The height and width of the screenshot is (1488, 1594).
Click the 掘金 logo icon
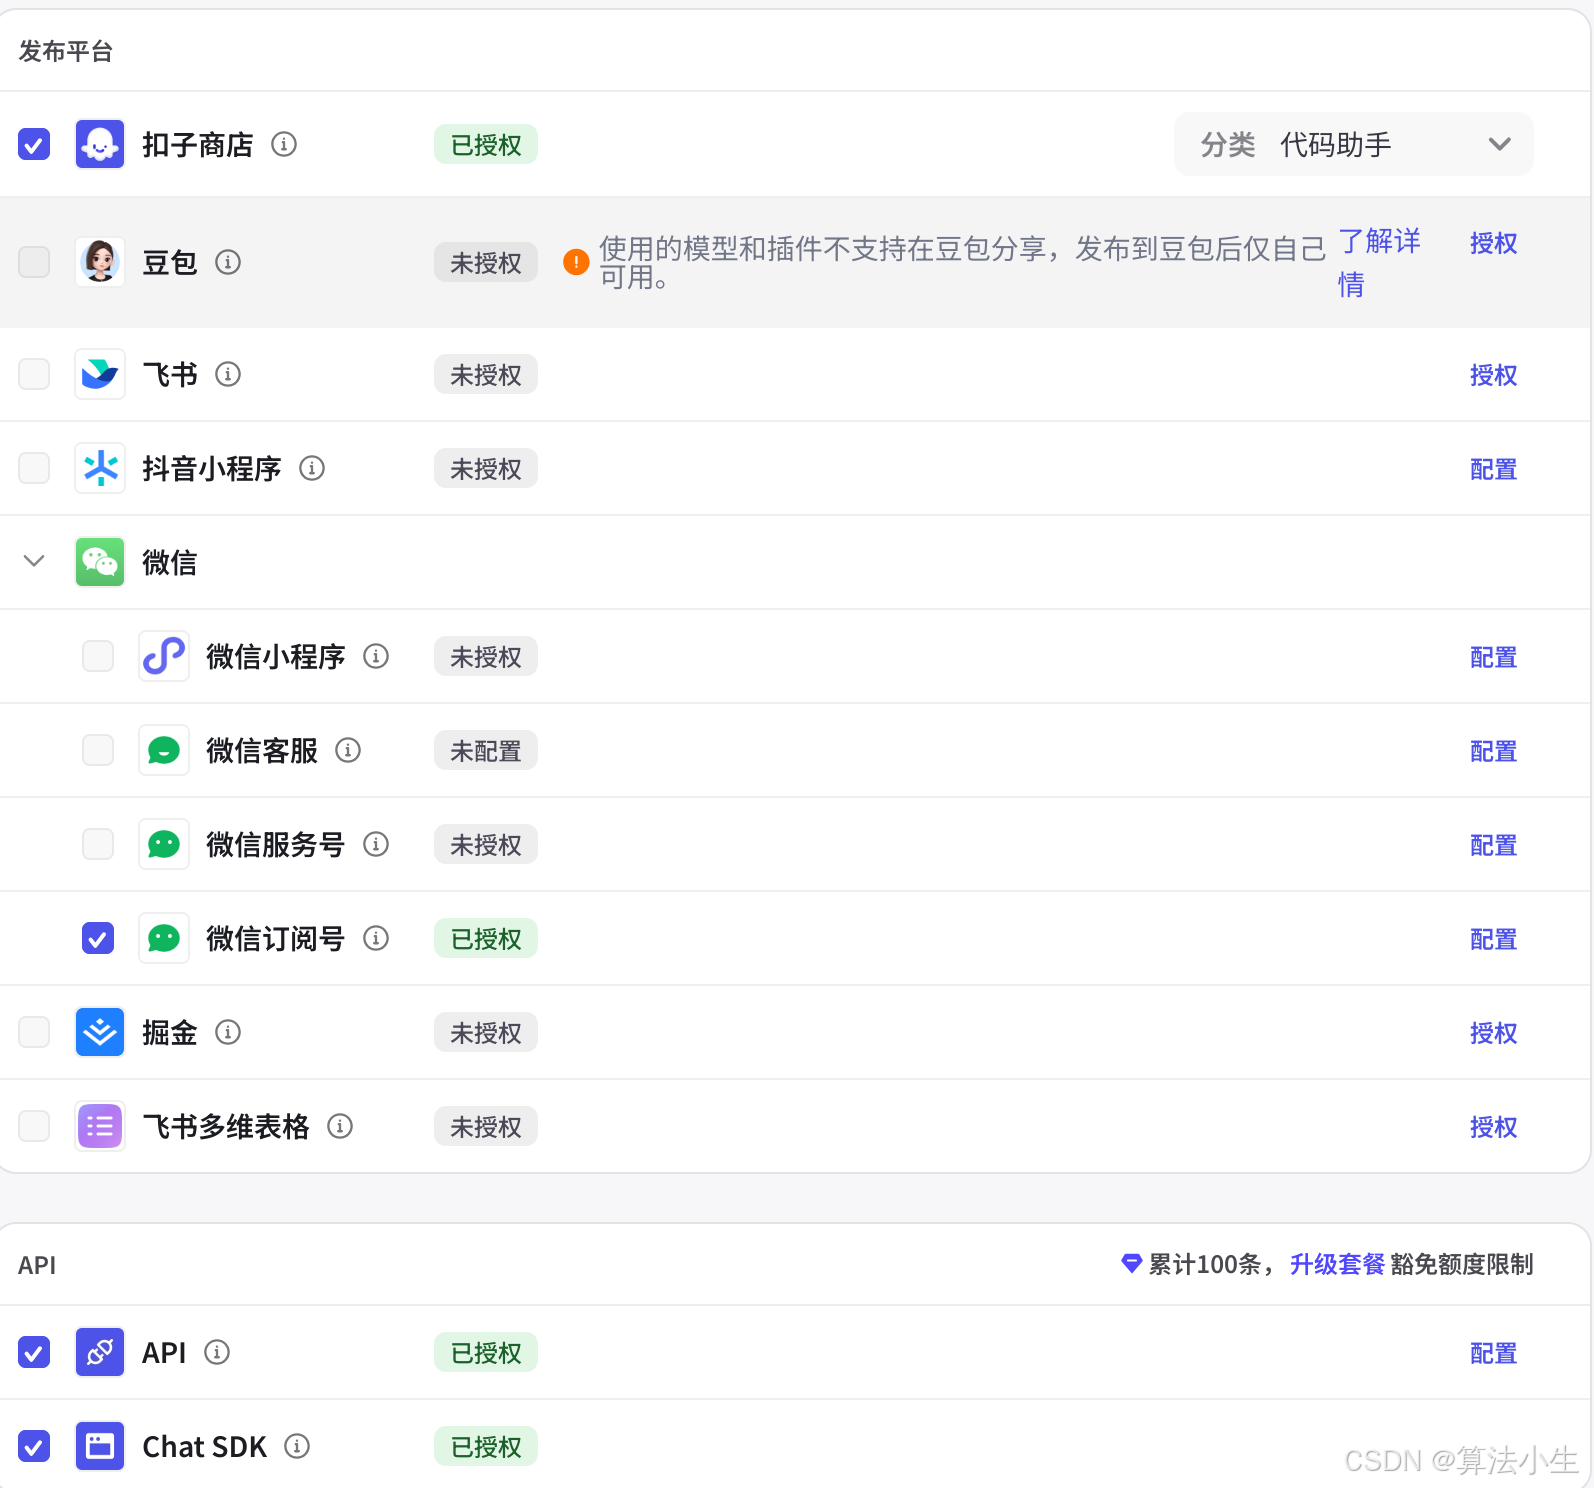100,1032
